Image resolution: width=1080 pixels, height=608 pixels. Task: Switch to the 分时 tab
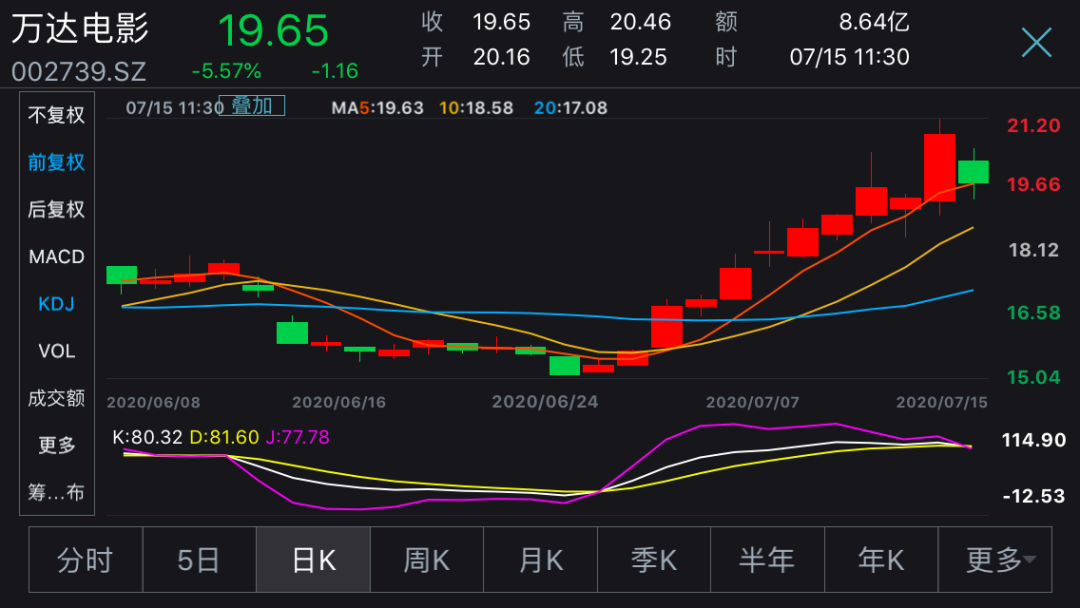(x=85, y=560)
